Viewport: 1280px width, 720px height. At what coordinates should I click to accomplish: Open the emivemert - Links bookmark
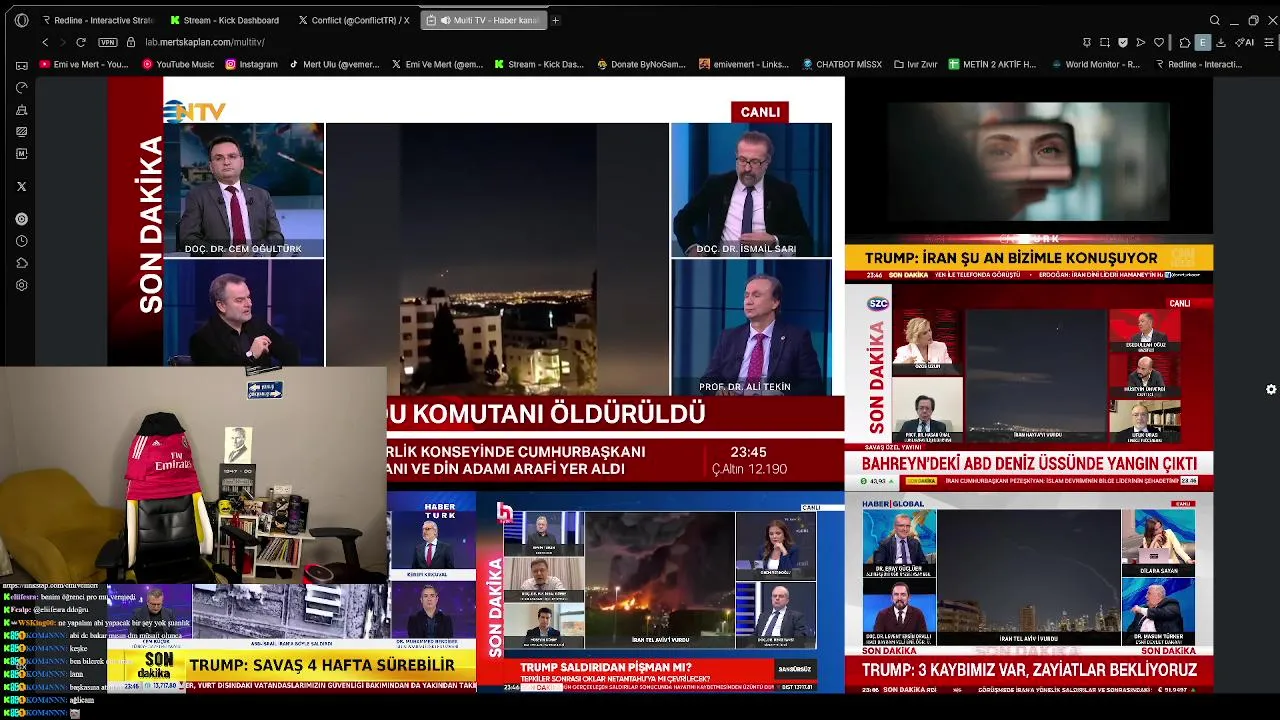(744, 64)
